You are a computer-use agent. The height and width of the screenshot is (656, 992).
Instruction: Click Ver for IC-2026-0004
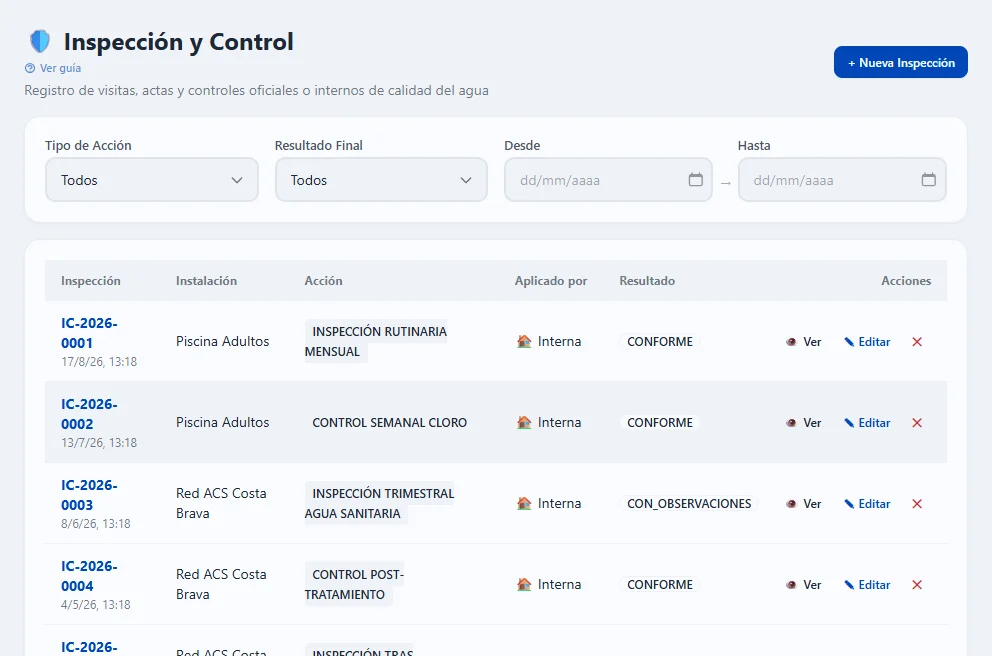coord(803,585)
